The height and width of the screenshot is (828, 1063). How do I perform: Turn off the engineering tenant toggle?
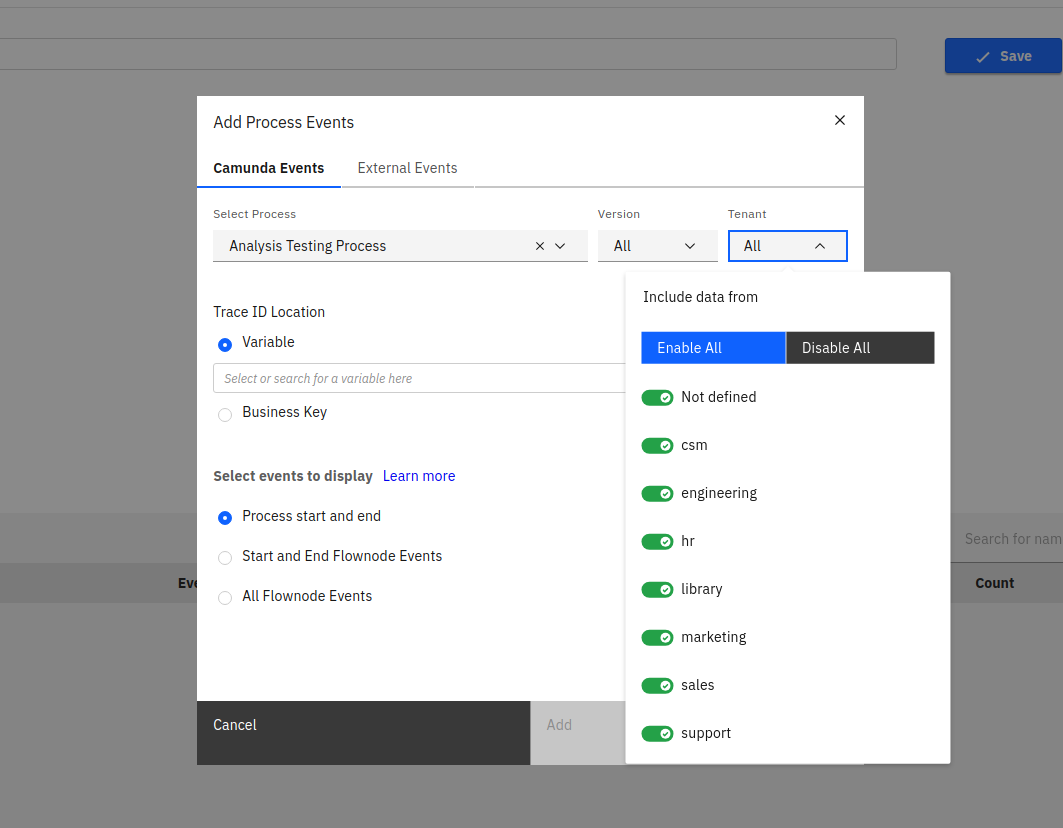657,494
